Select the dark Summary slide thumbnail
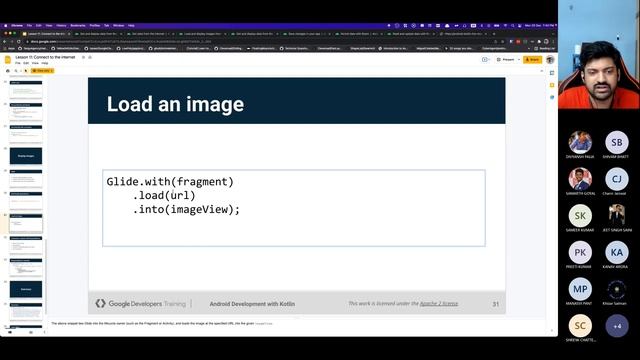640x360 pixels. 26,289
